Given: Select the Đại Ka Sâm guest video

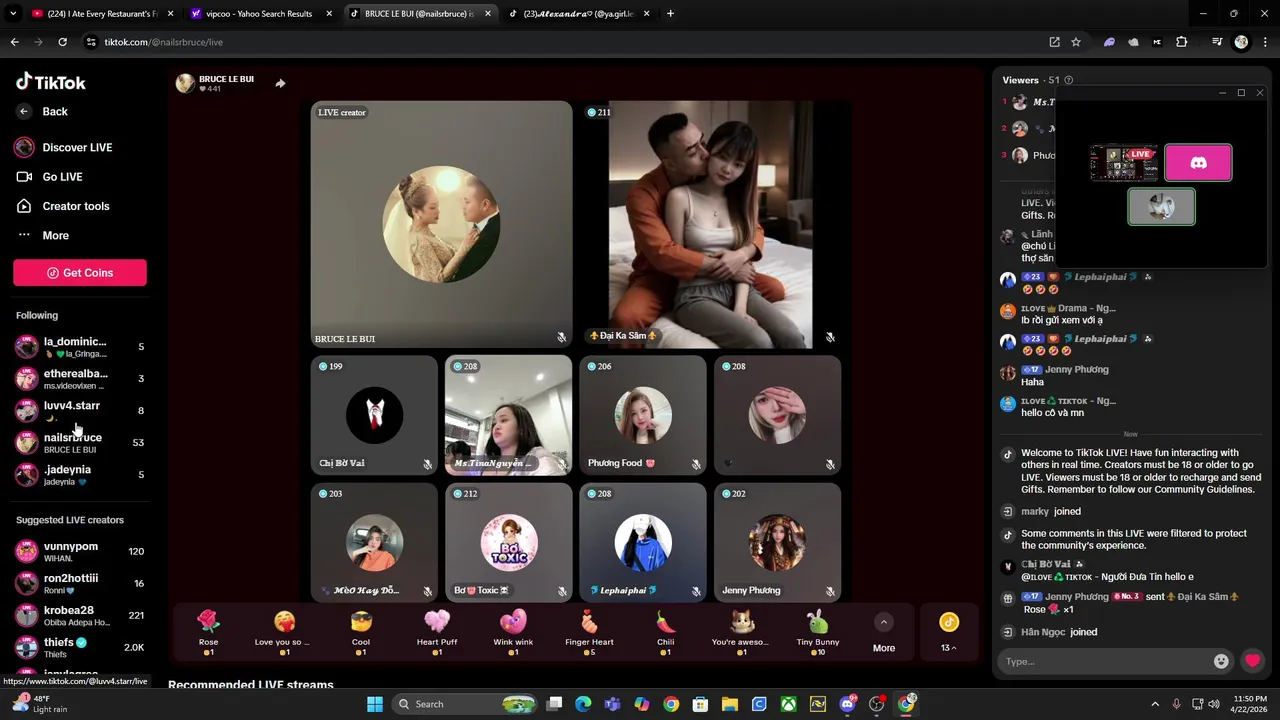Looking at the screenshot, I should [710, 224].
